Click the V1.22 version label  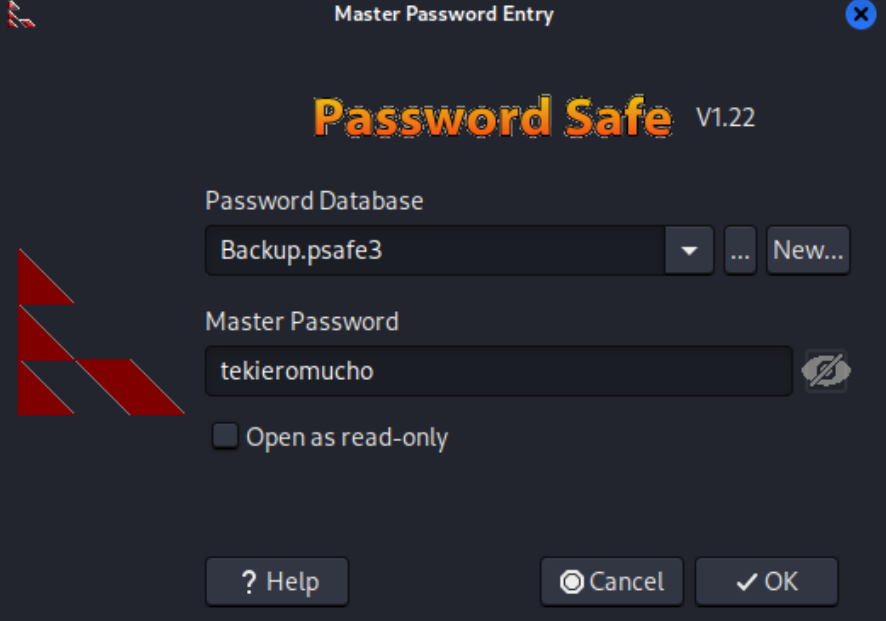click(725, 118)
